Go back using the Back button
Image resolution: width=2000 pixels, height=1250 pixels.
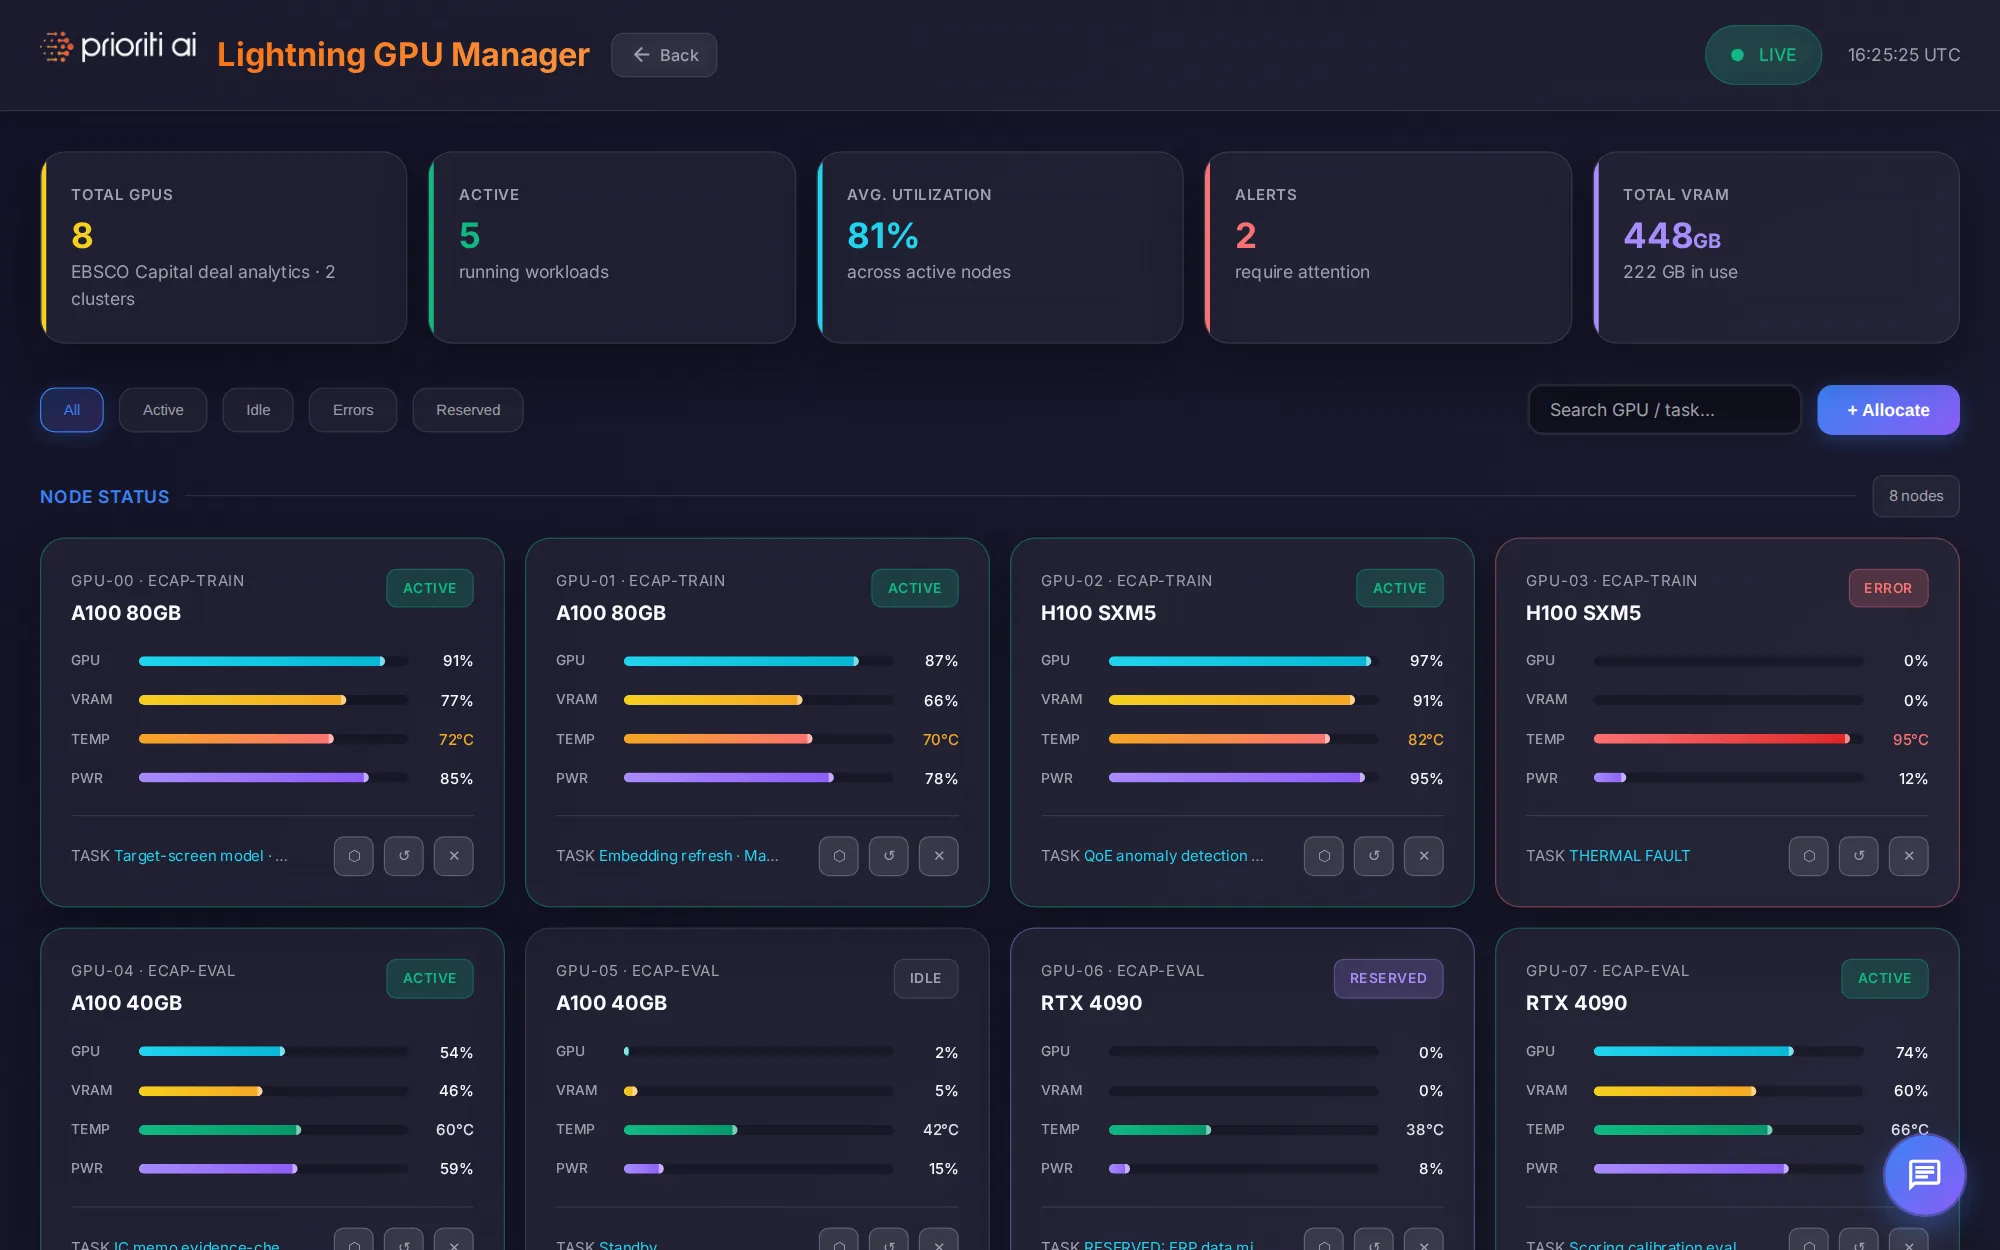(664, 55)
